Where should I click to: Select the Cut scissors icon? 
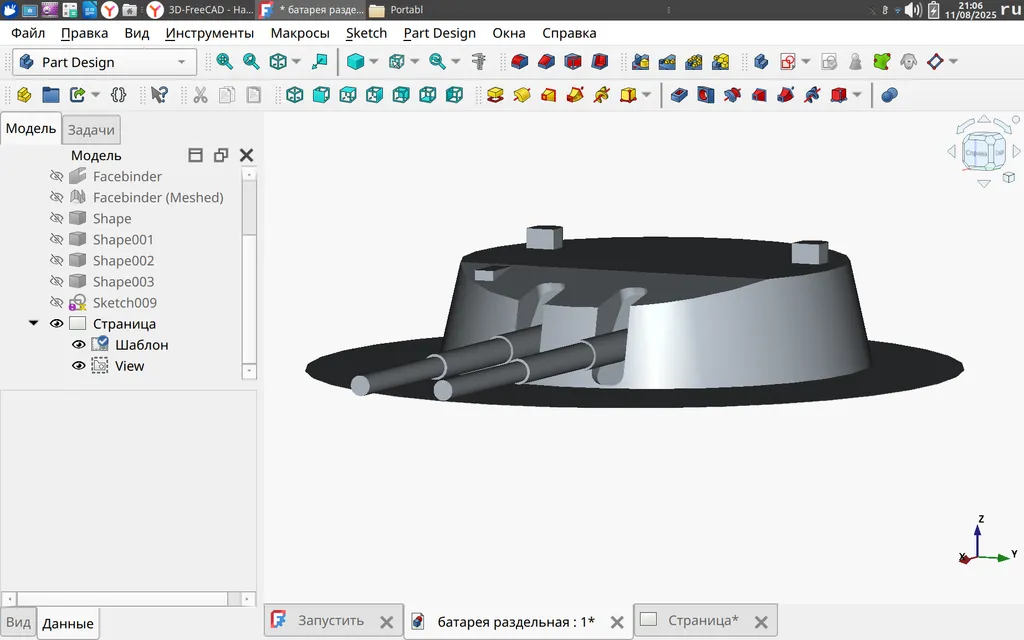tap(200, 95)
